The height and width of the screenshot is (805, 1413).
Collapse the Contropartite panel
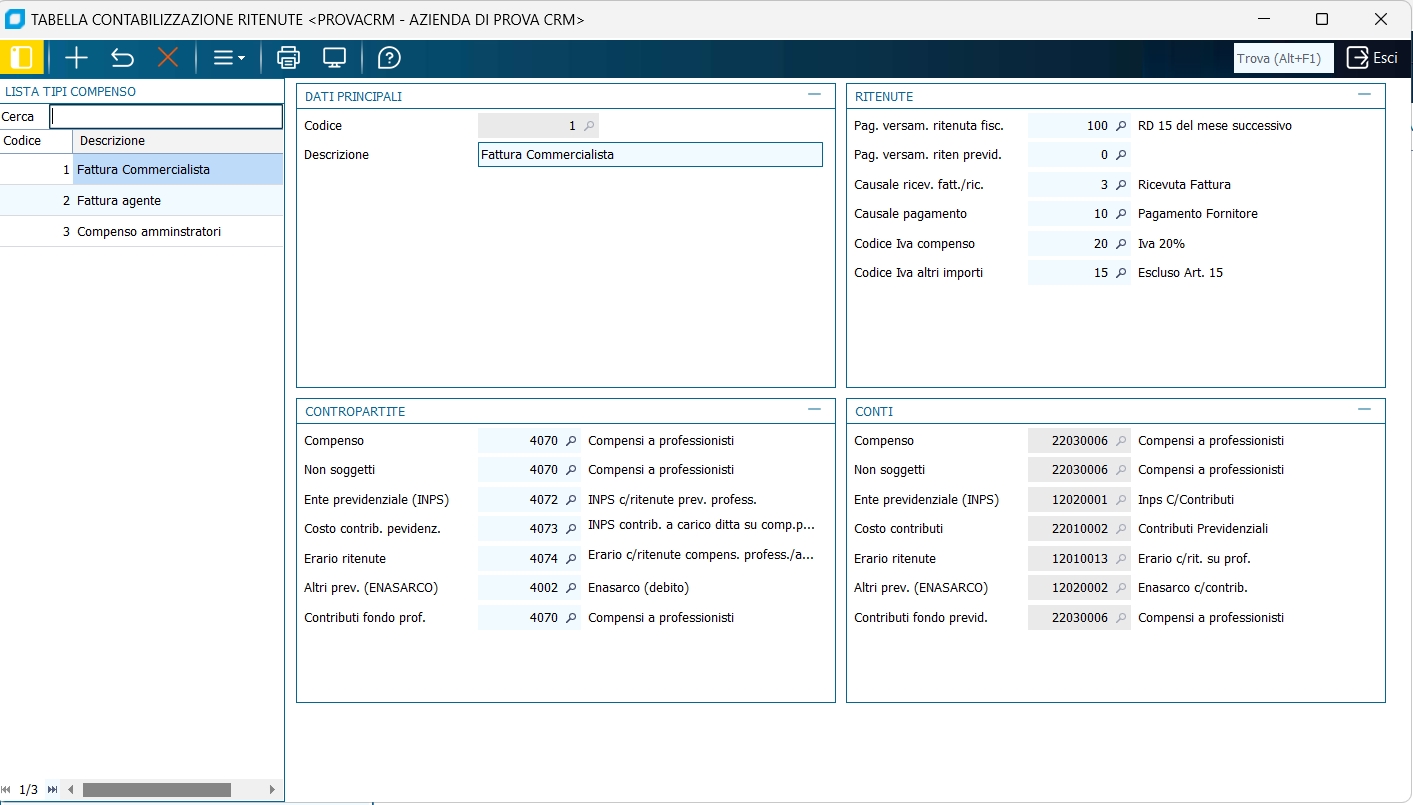[x=814, y=410]
